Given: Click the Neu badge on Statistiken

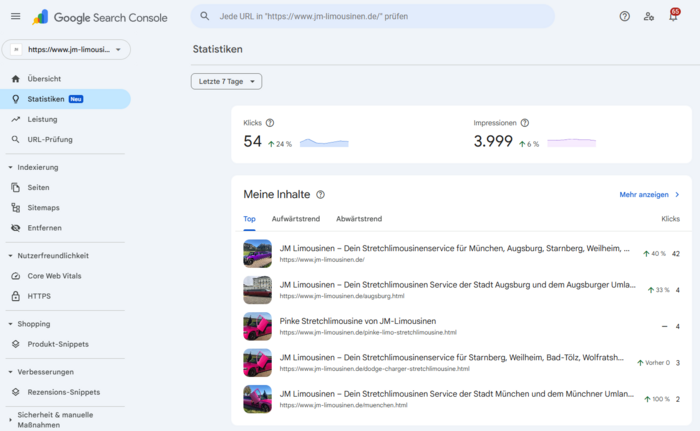Looking at the screenshot, I should 76,99.
